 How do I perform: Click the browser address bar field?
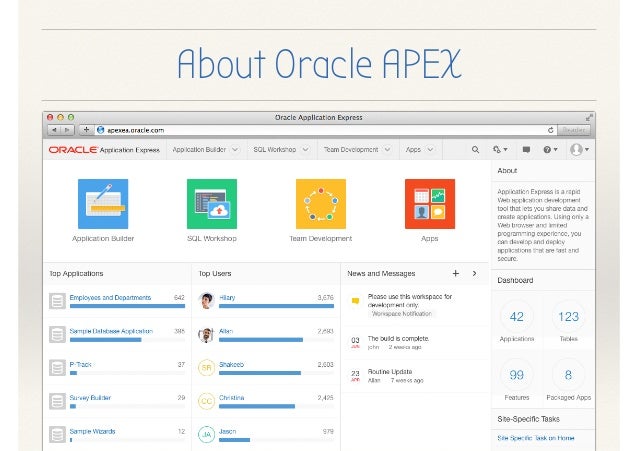tap(320, 130)
